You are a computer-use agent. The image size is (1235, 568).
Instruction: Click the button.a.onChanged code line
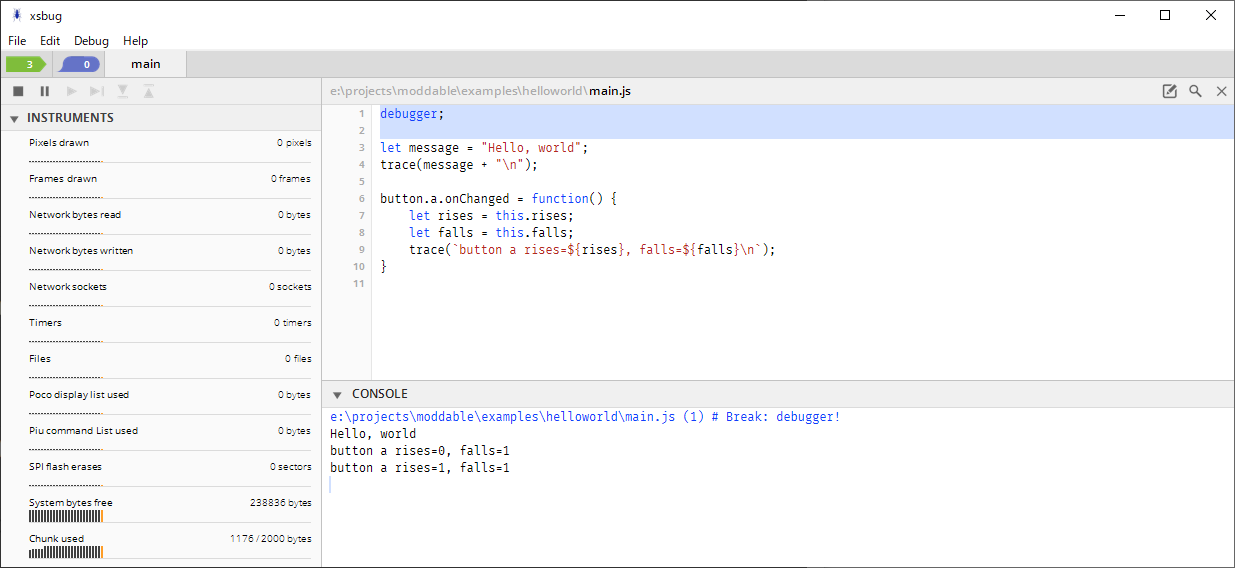point(499,199)
